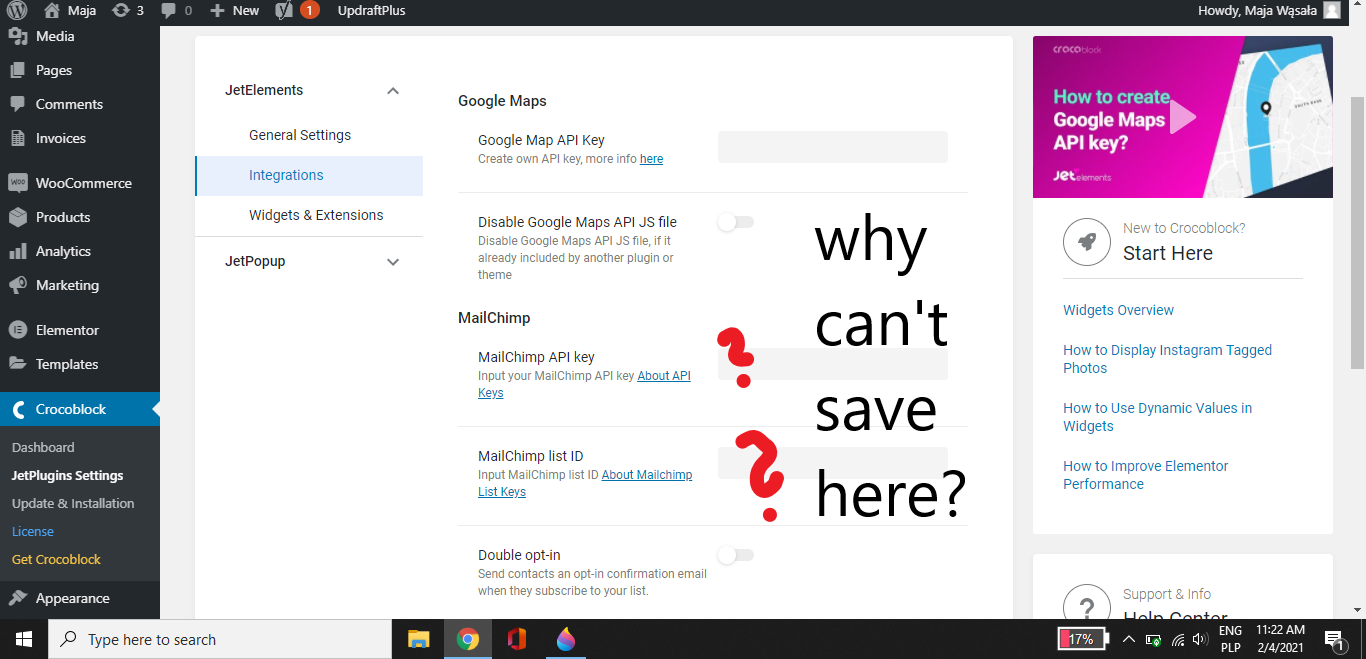Click the Products box icon
The height and width of the screenshot is (659, 1366).
tap(17, 217)
